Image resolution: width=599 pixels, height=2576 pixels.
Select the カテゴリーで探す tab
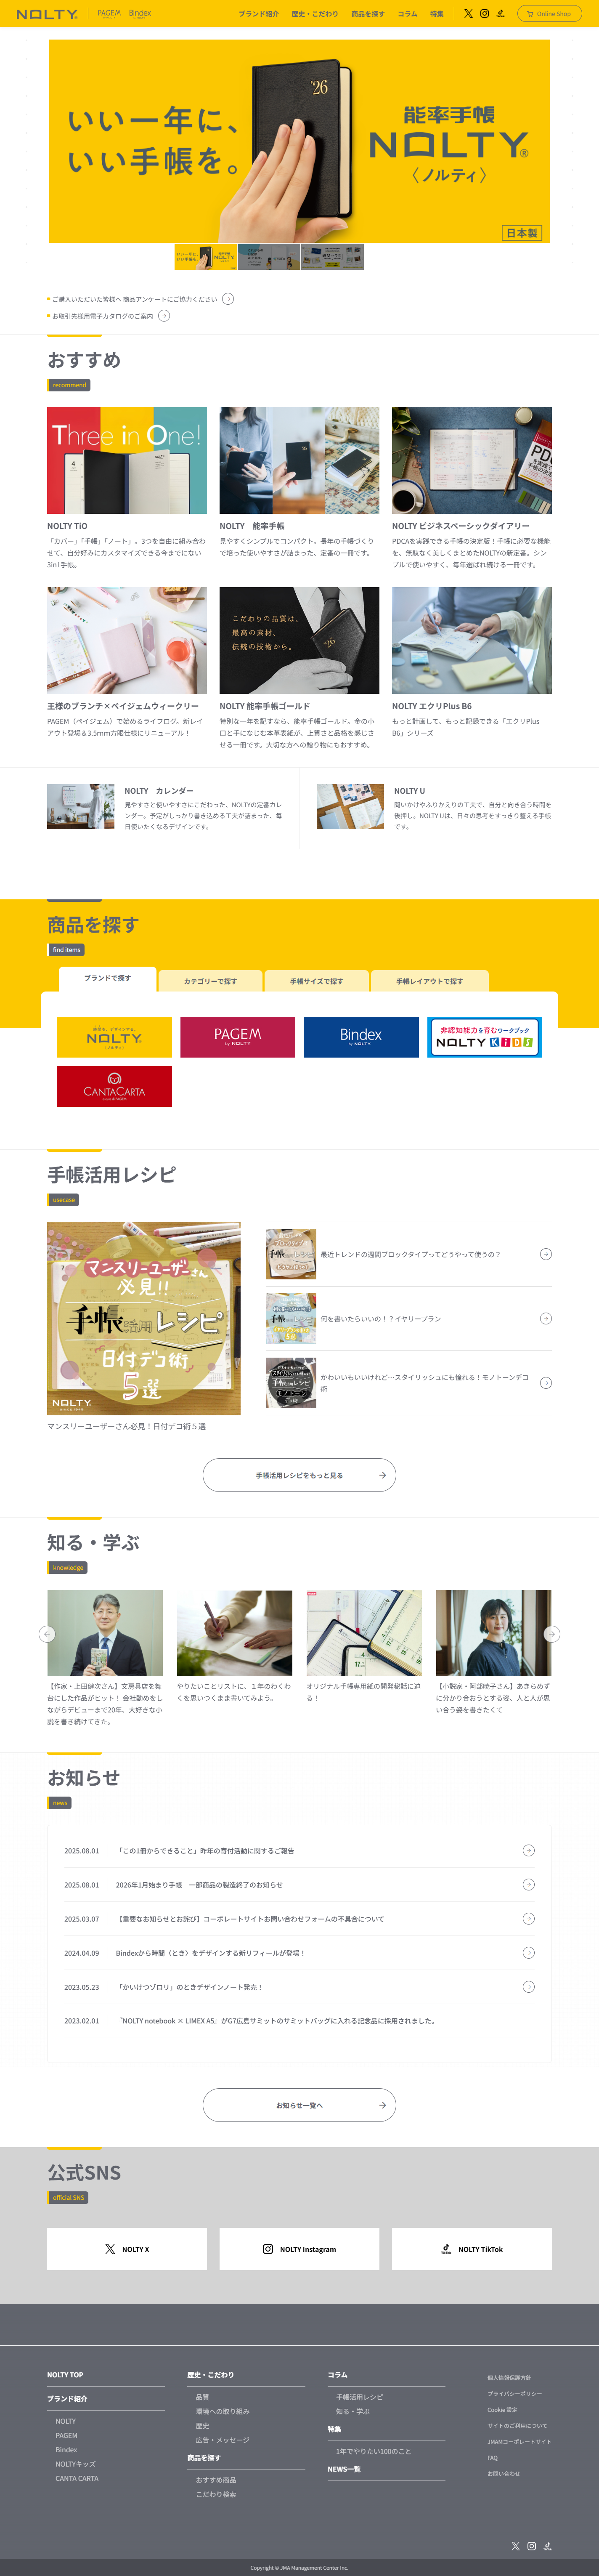210,981
